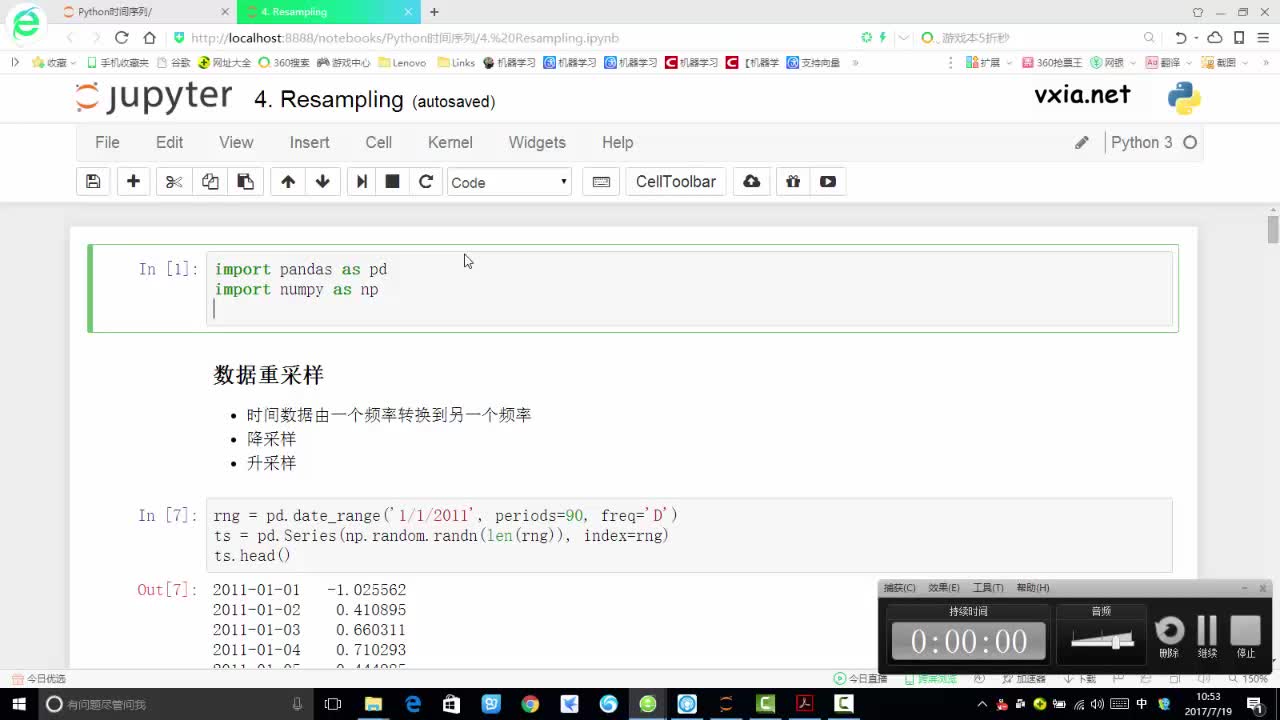Open the Insert menu
Image resolution: width=1280 pixels, height=720 pixels.
309,143
